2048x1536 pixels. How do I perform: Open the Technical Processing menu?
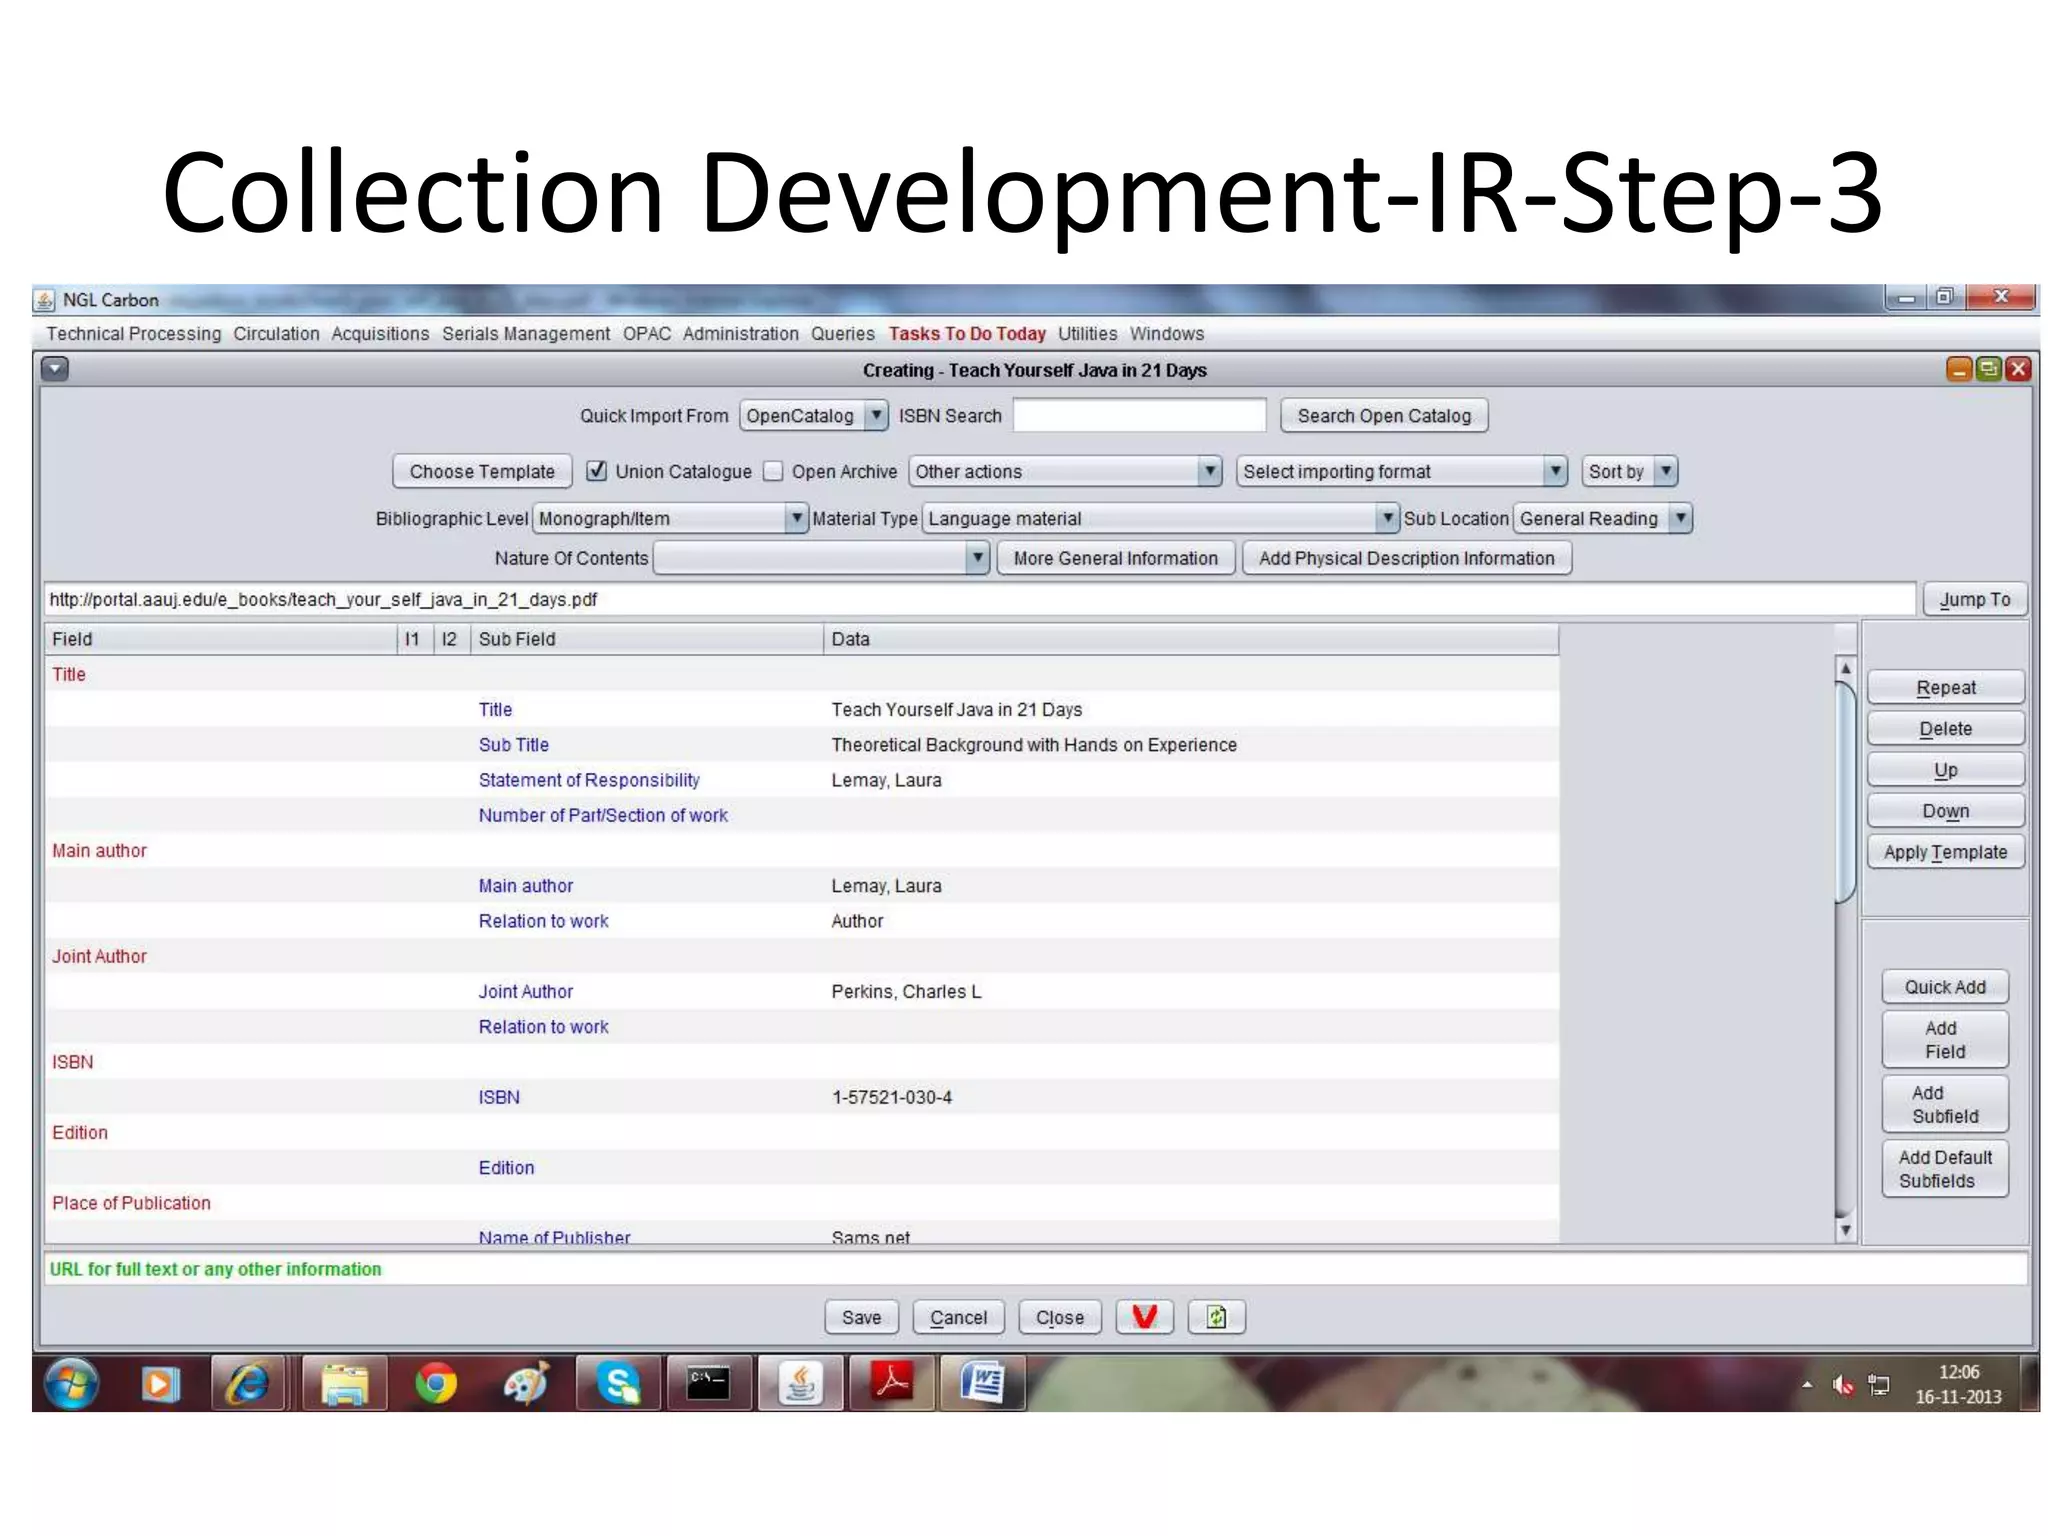click(x=134, y=333)
